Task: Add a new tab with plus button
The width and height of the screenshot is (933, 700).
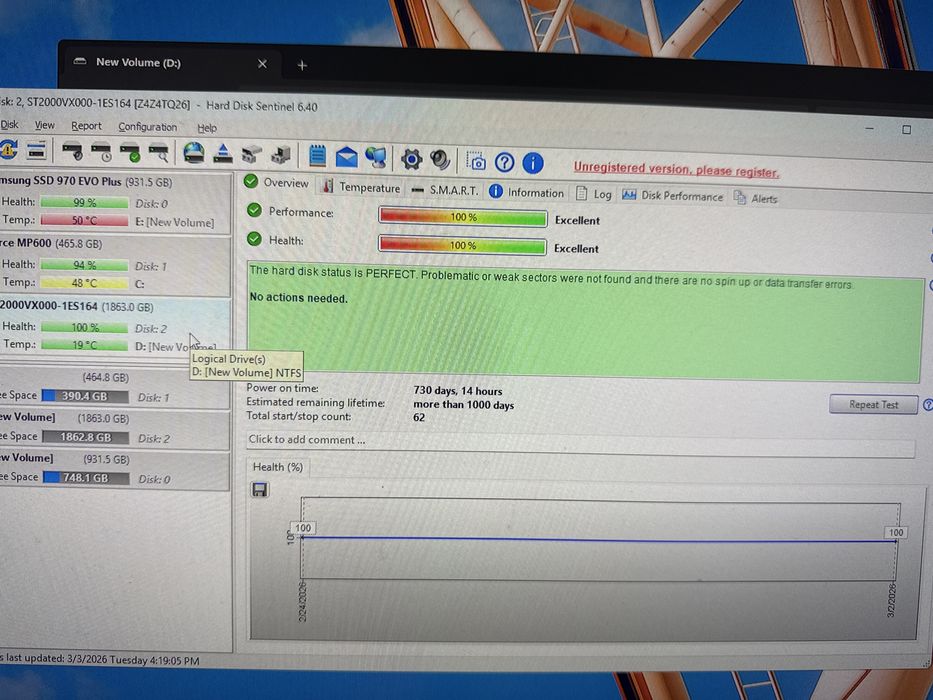Action: tap(302, 65)
